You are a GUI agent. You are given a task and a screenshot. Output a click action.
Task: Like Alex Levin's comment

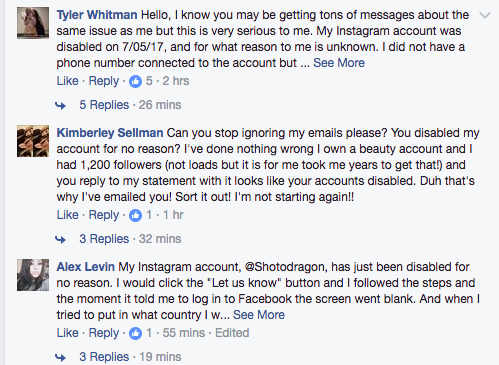click(68, 333)
